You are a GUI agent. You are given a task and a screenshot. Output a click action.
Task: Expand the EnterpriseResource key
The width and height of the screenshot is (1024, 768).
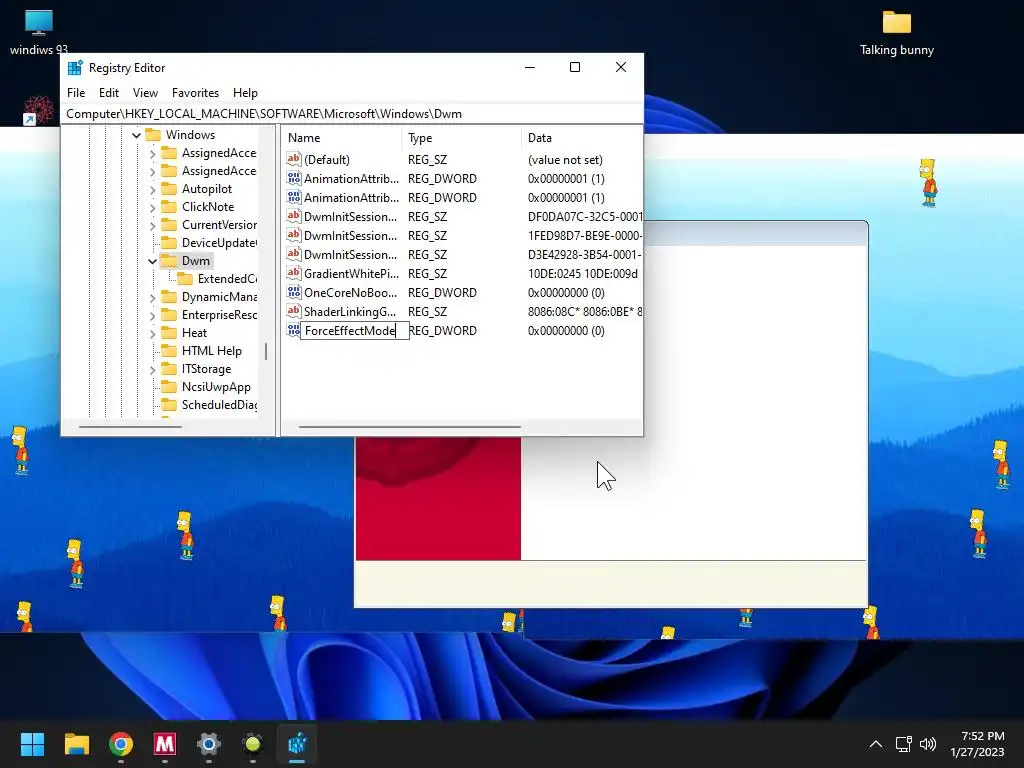click(x=152, y=315)
